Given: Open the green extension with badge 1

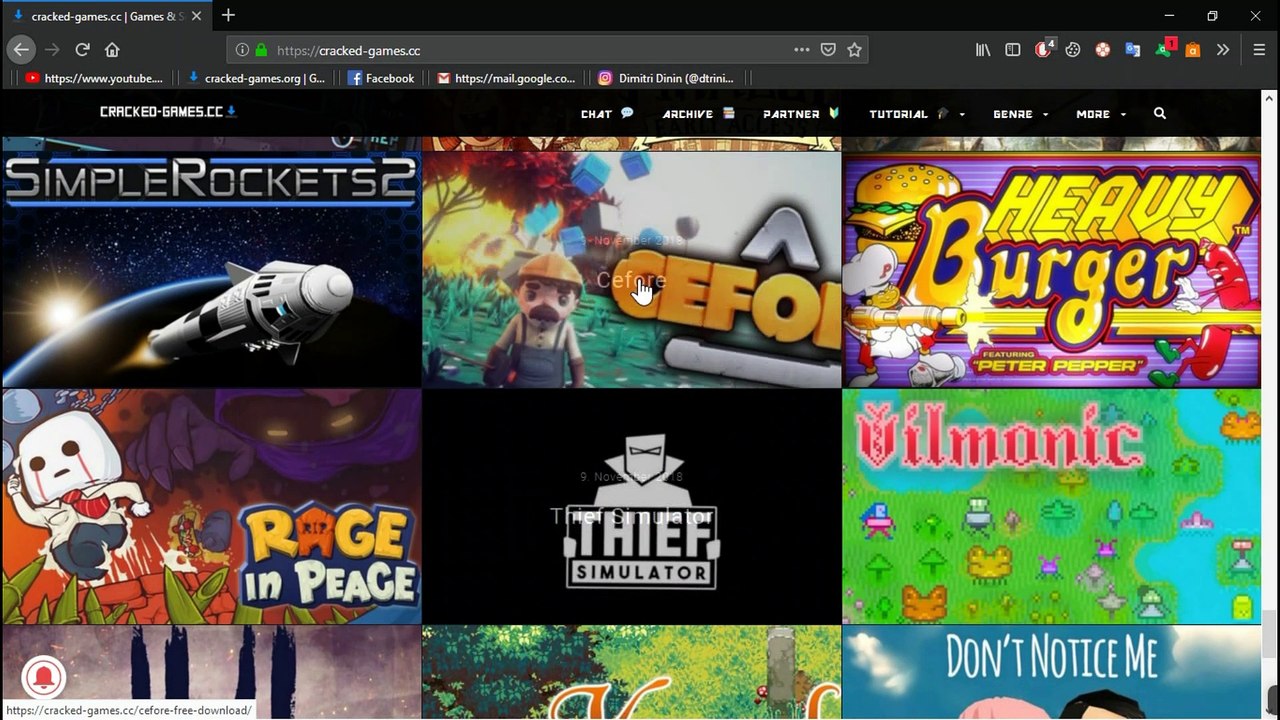Looking at the screenshot, I should tap(1165, 48).
